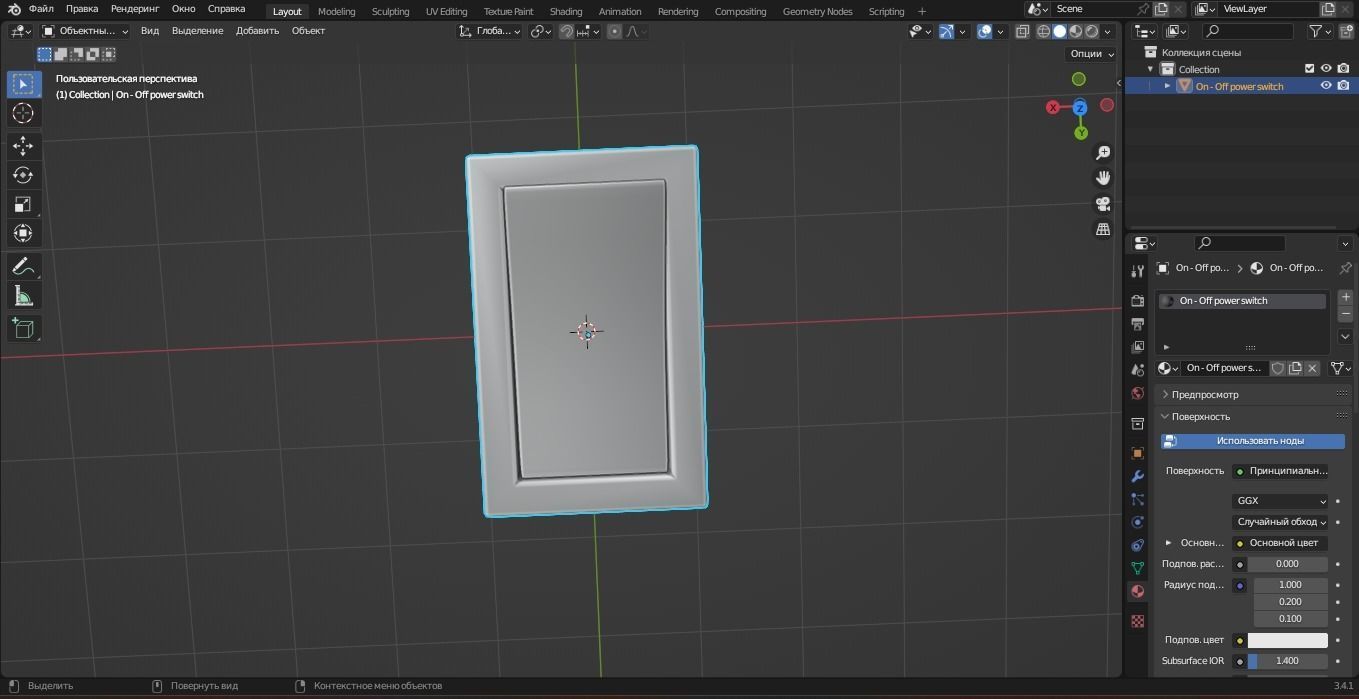Open the Texture properties checker tab
The image size is (1359, 699).
click(x=1137, y=621)
